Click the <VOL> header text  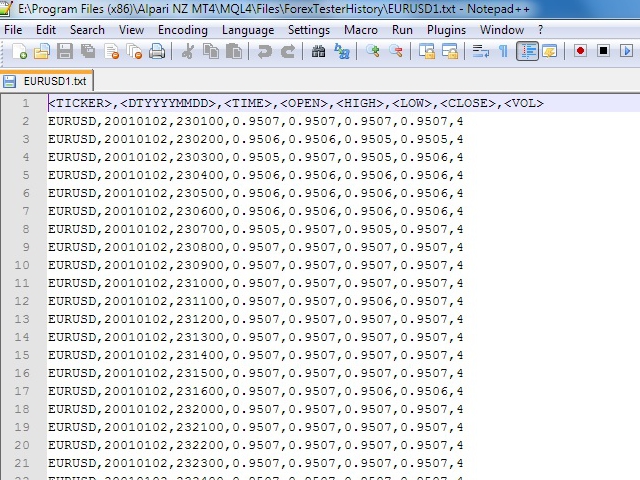pos(524,103)
